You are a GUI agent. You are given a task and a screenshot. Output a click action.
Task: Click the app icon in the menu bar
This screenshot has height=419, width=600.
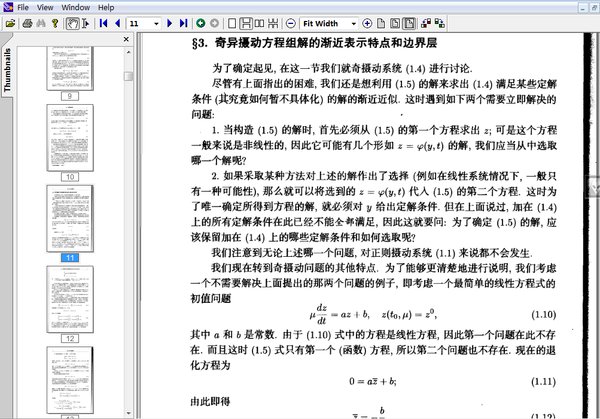coord(8,7)
